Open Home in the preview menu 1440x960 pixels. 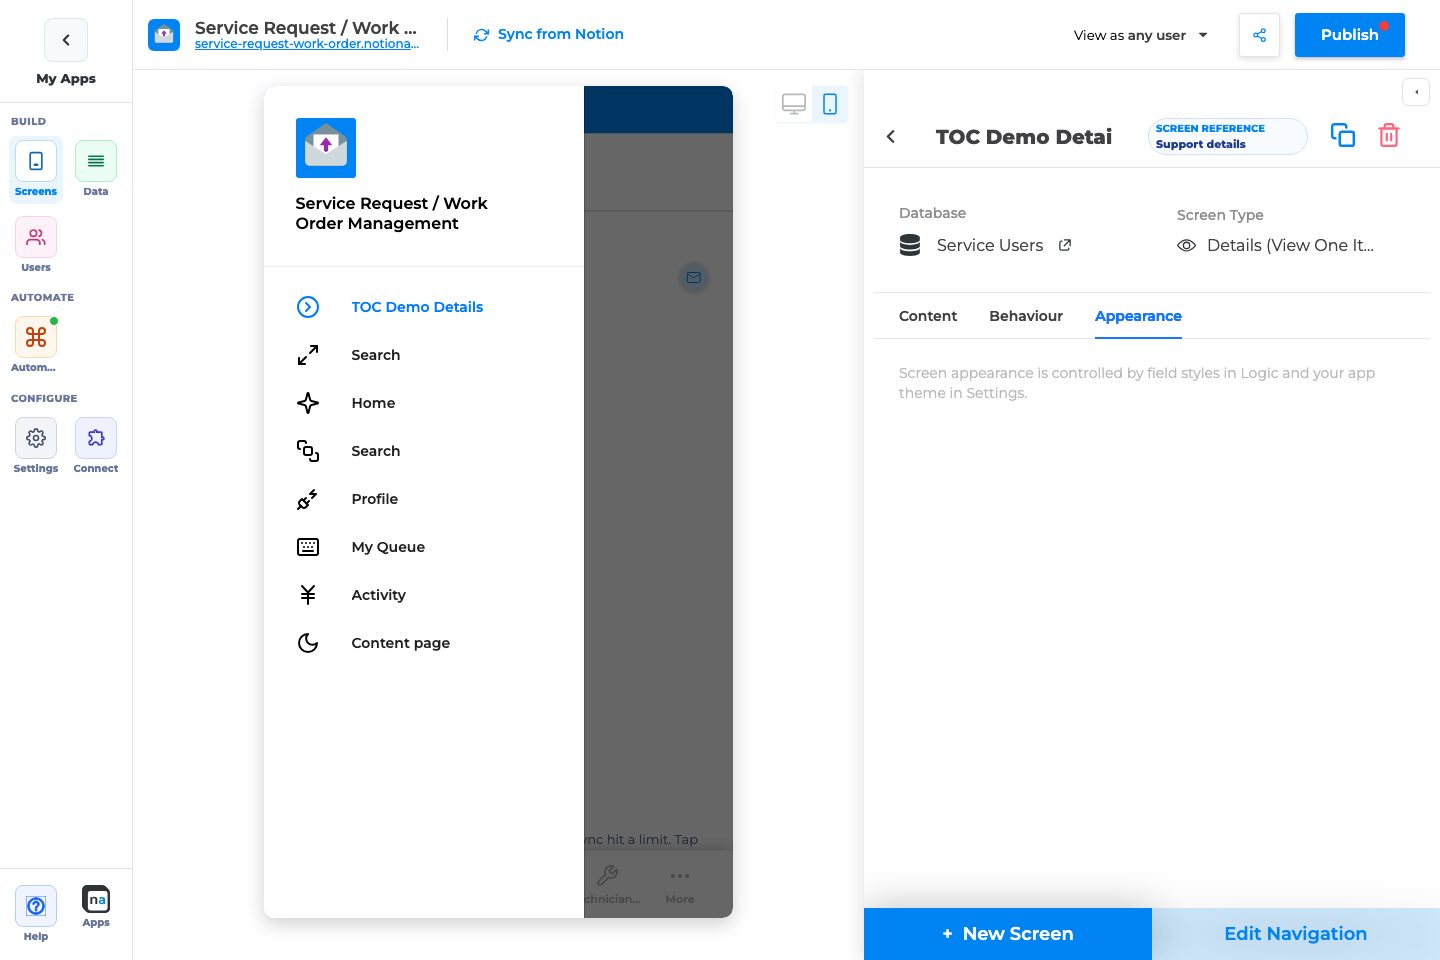click(x=423, y=403)
